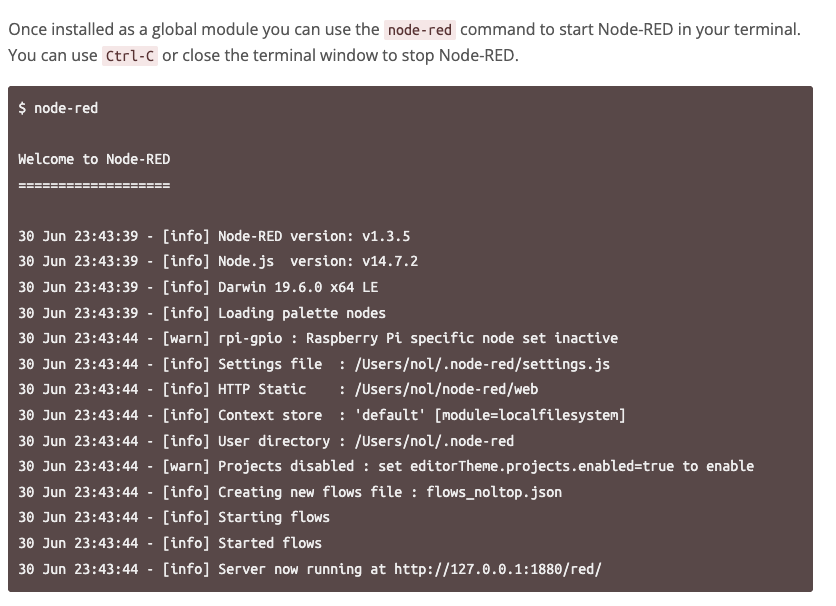Click the inline 'node-red' code term
The width and height of the screenshot is (836, 606).
tap(420, 30)
